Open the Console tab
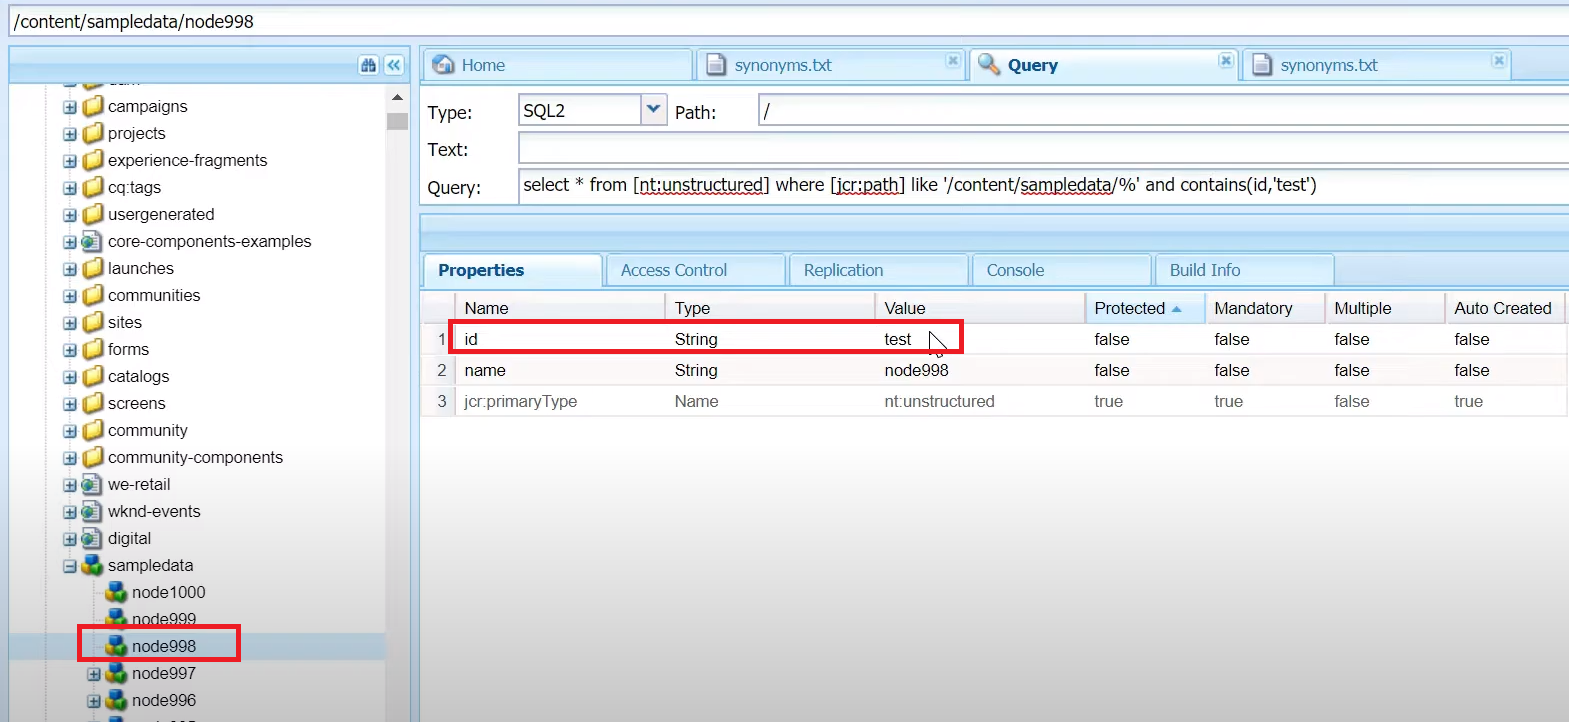The image size is (1569, 722). pyautogui.click(x=1061, y=270)
